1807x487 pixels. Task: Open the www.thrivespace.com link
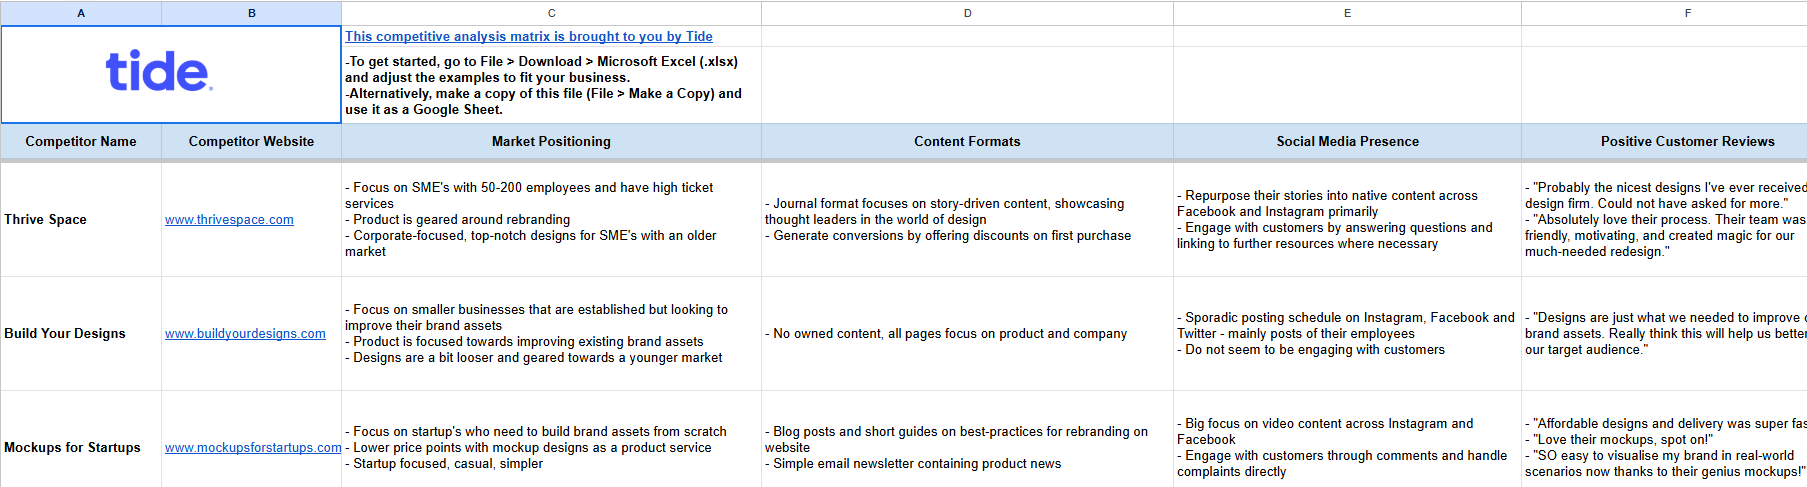(x=229, y=219)
